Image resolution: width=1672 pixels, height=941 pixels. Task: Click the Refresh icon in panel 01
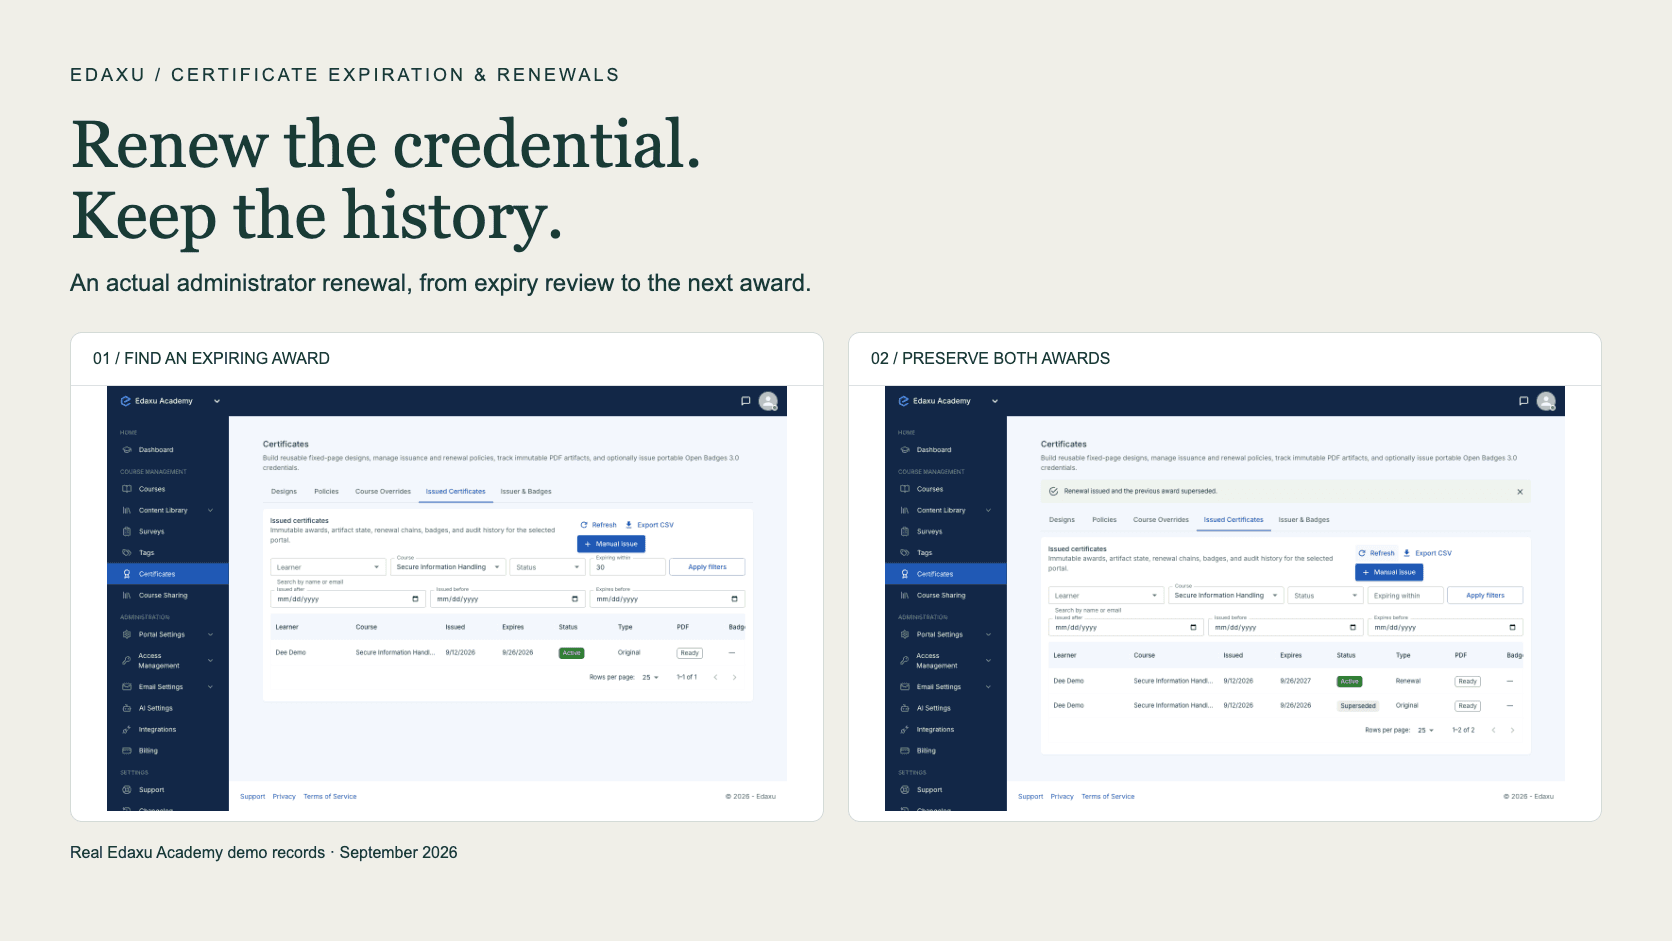pyautogui.click(x=584, y=525)
